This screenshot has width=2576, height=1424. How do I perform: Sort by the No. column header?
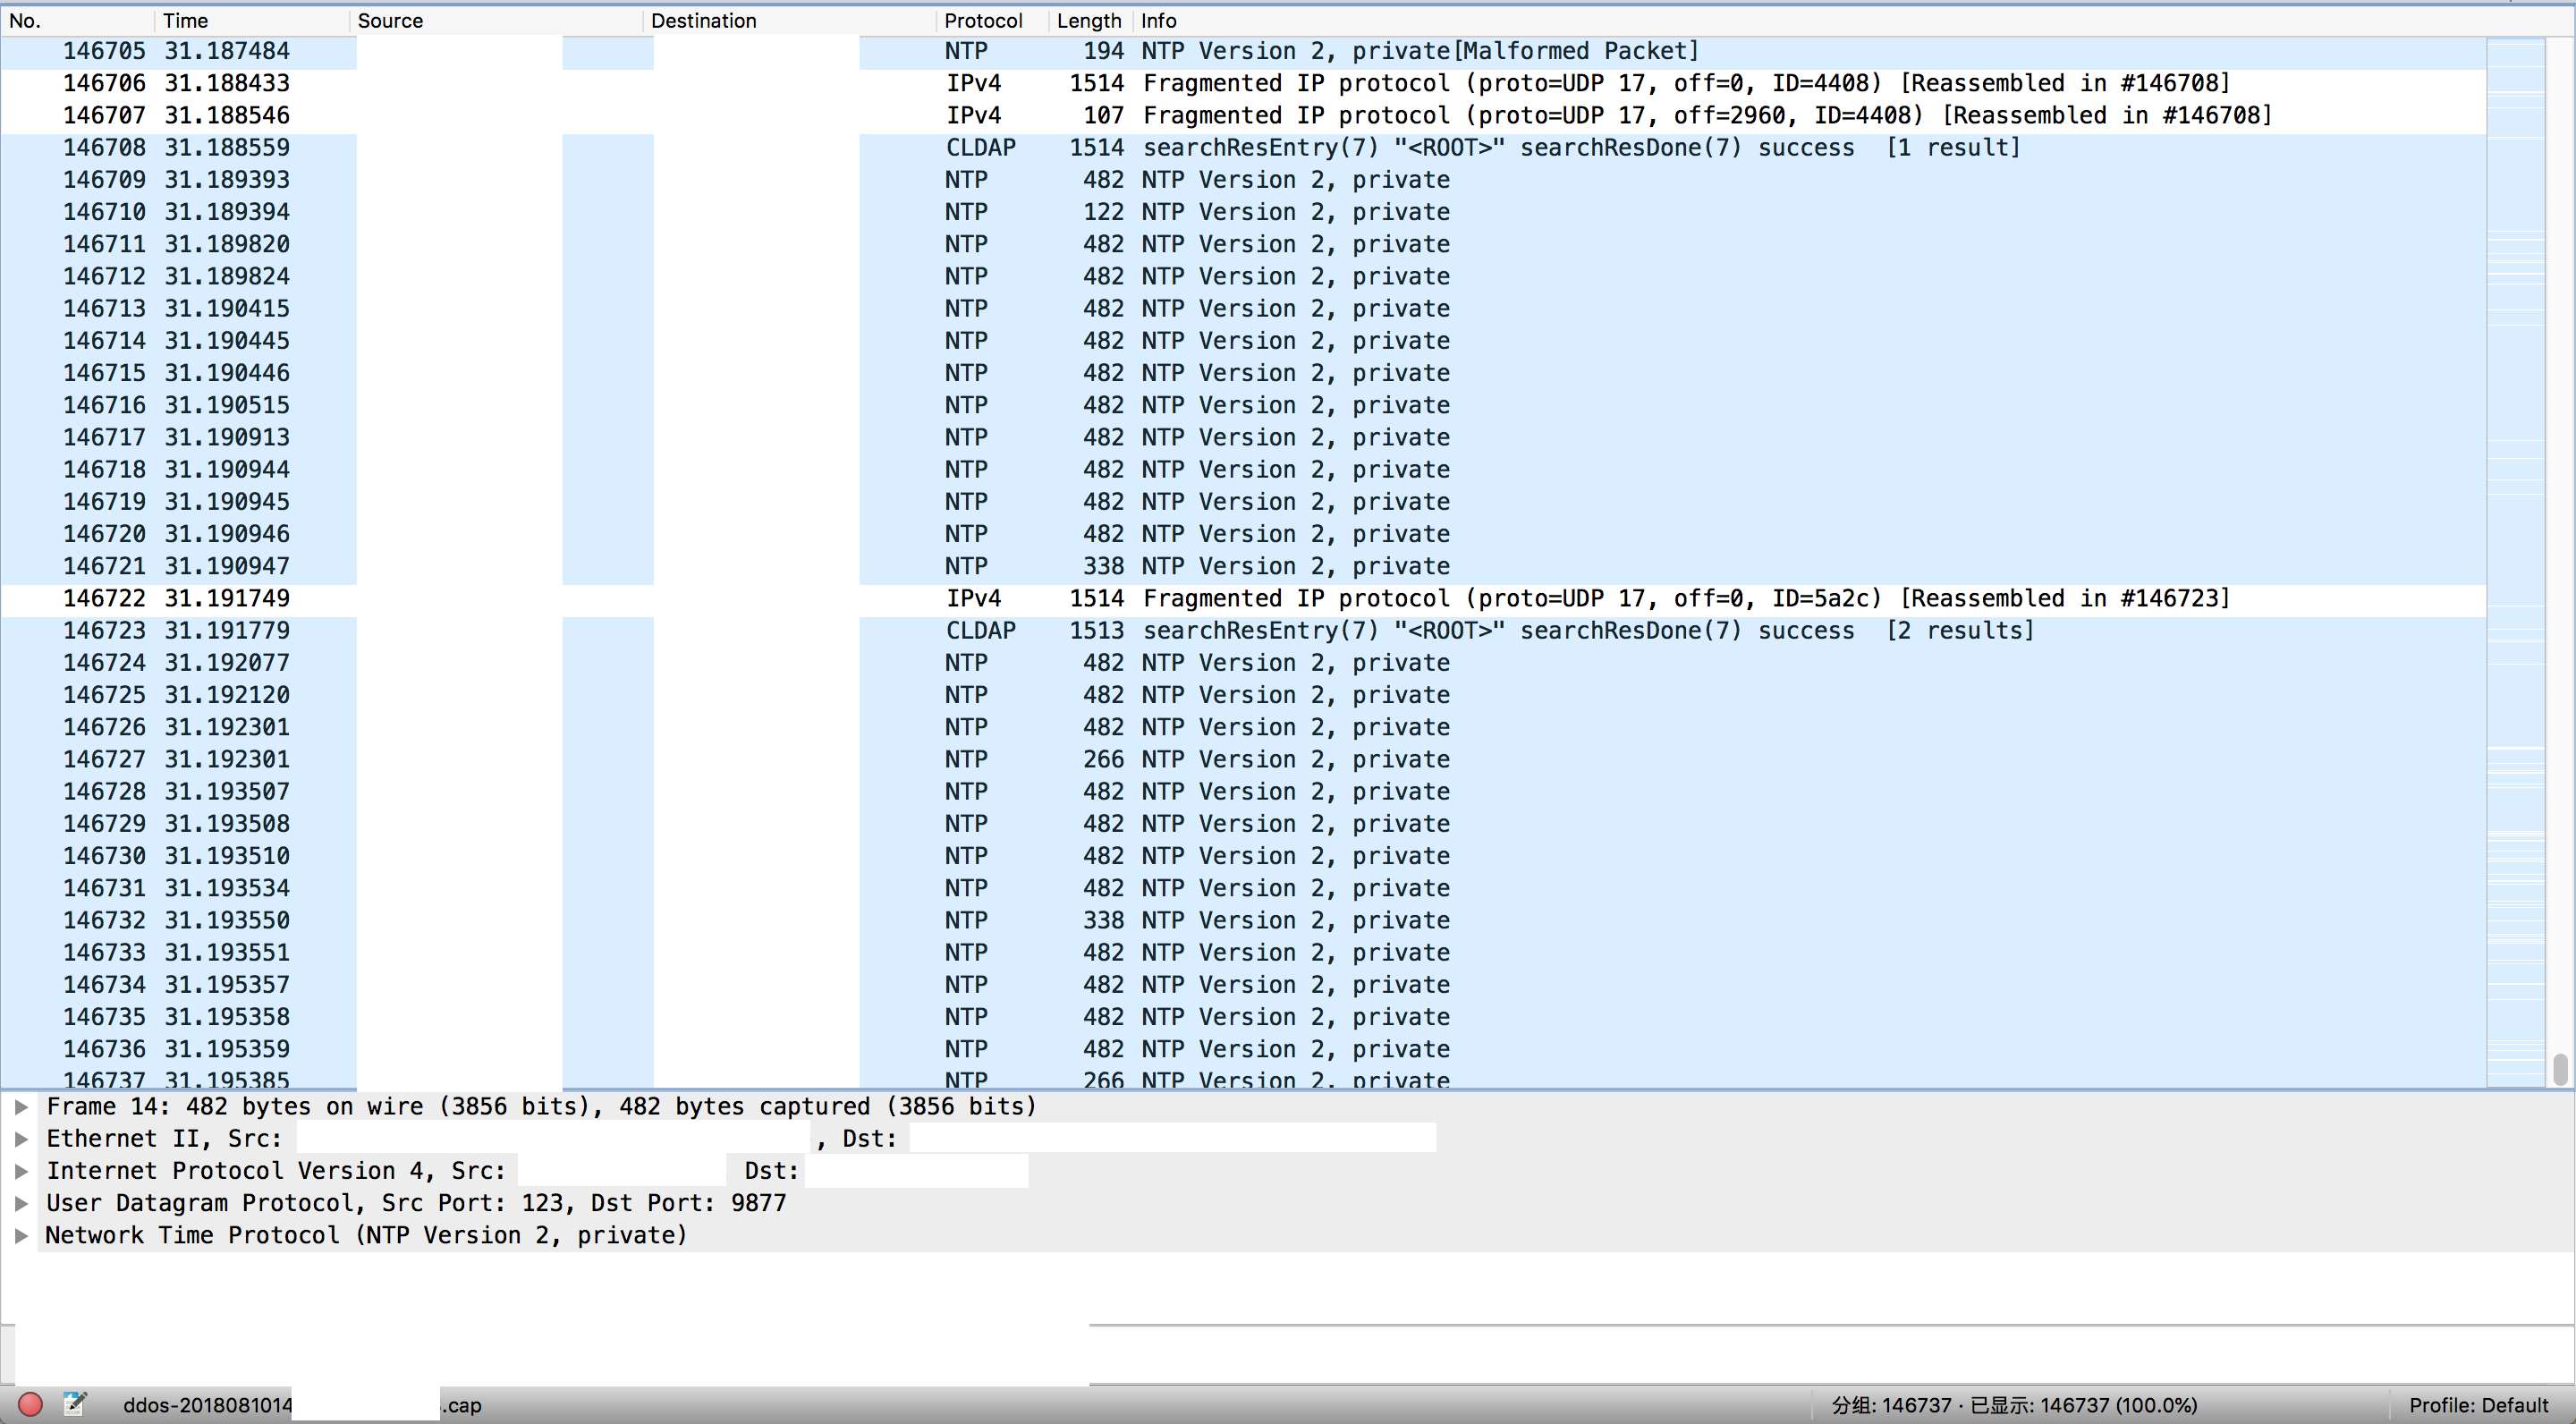coord(78,20)
